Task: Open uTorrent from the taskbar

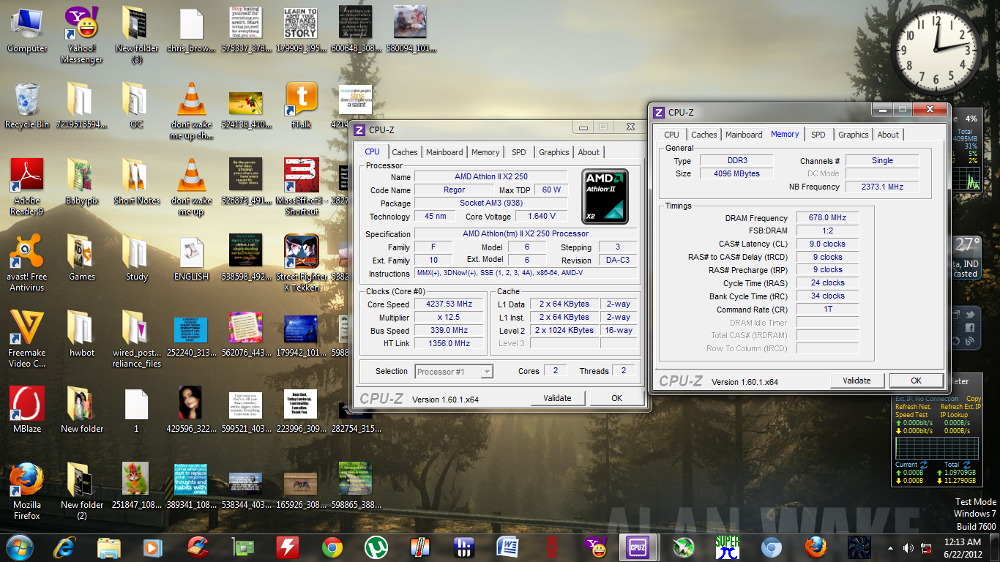Action: 376,547
